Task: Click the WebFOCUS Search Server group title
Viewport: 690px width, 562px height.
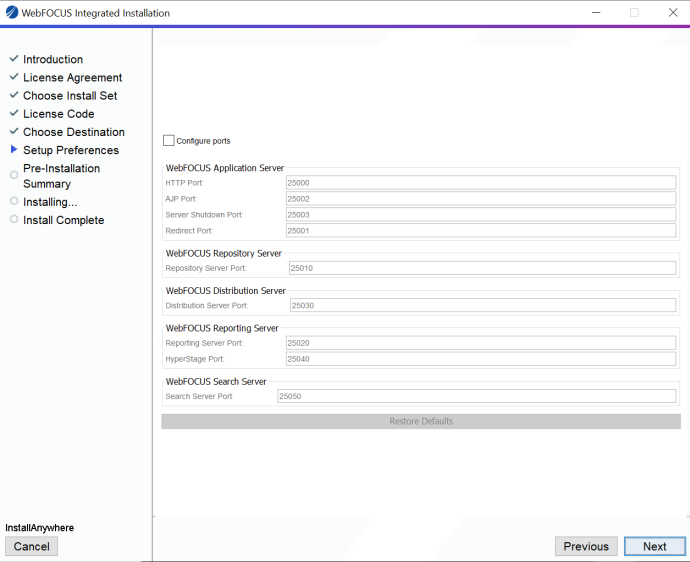Action: (x=216, y=382)
